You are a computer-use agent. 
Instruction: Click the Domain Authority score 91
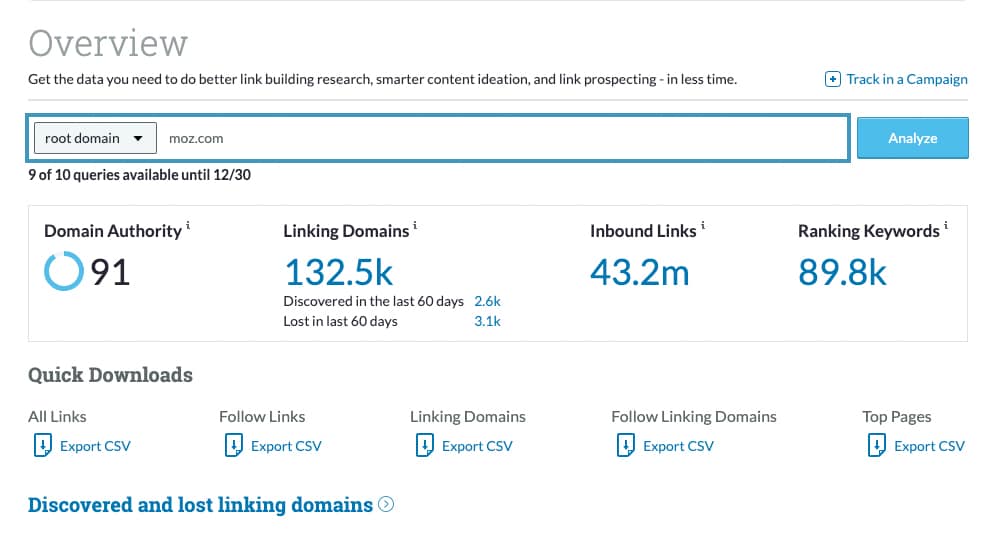pyautogui.click(x=110, y=272)
